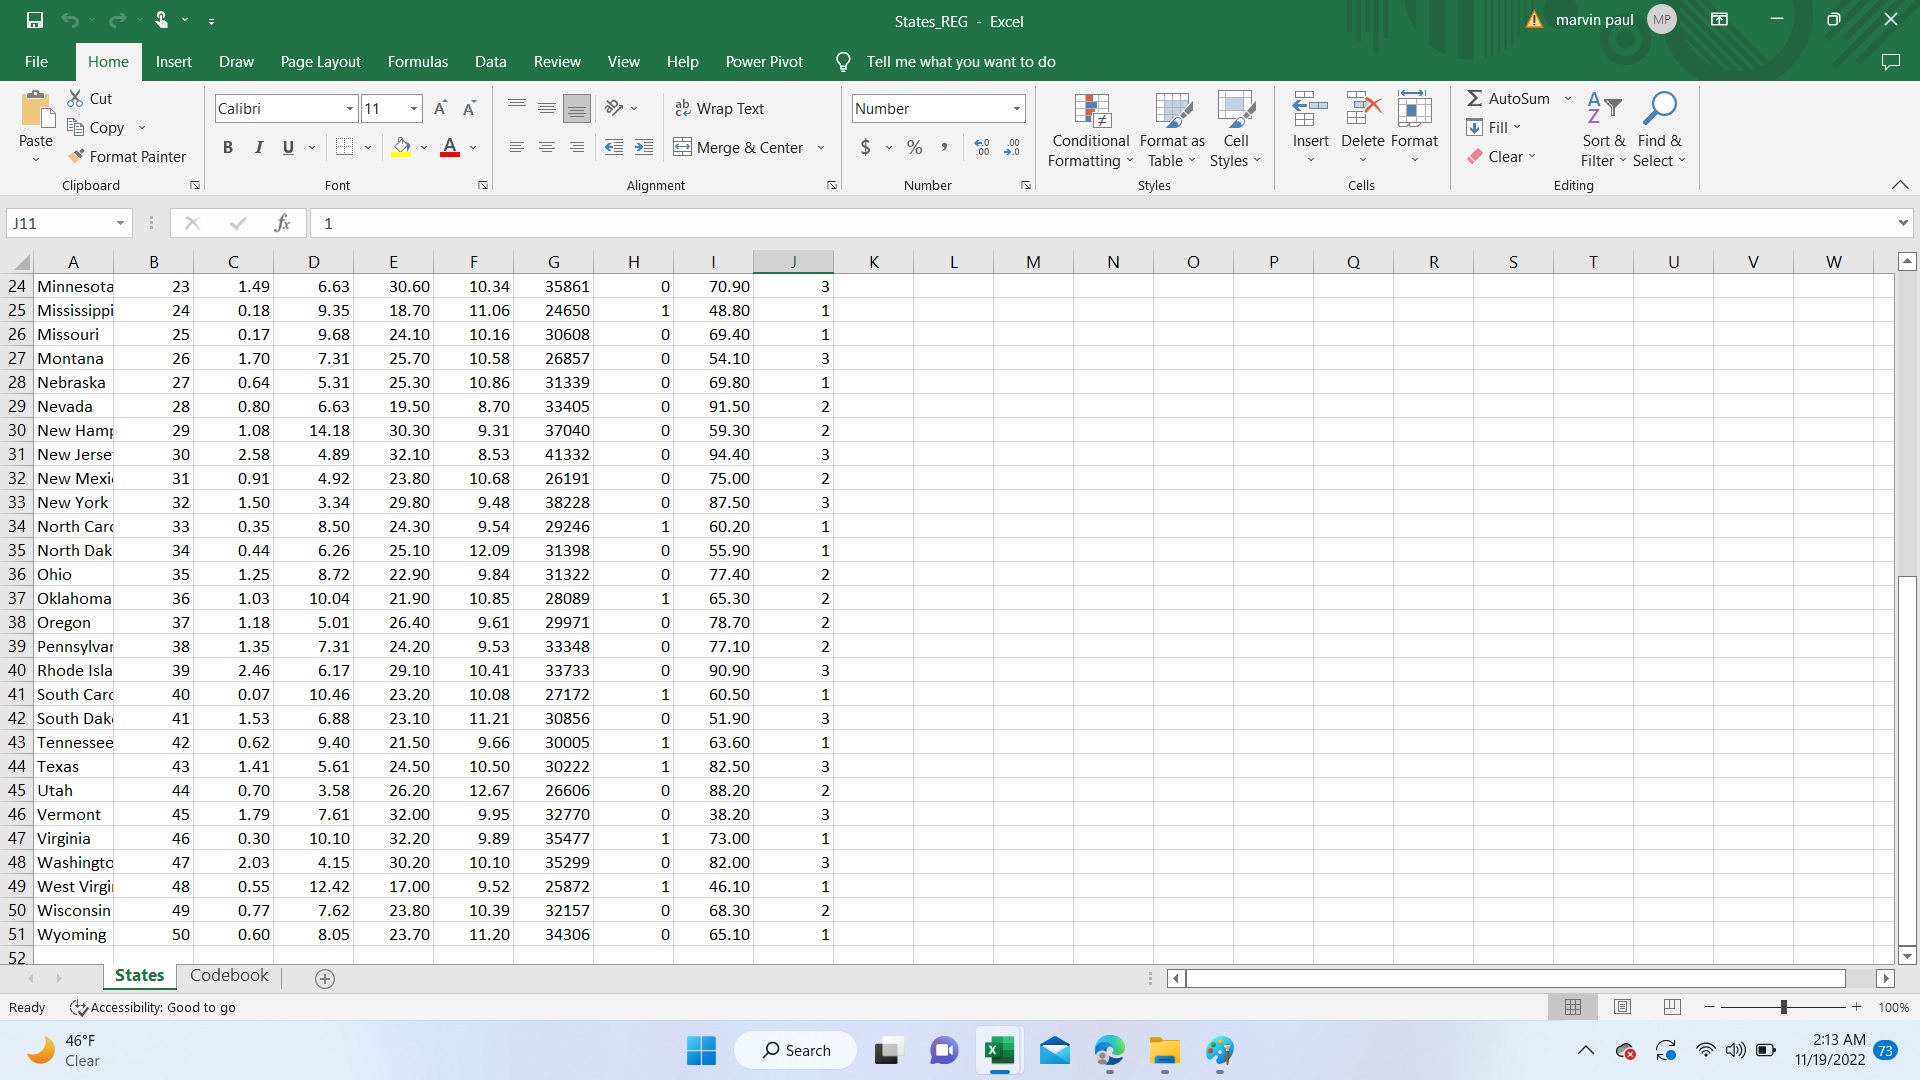Expand the Number format dropdown

pyautogui.click(x=1016, y=108)
